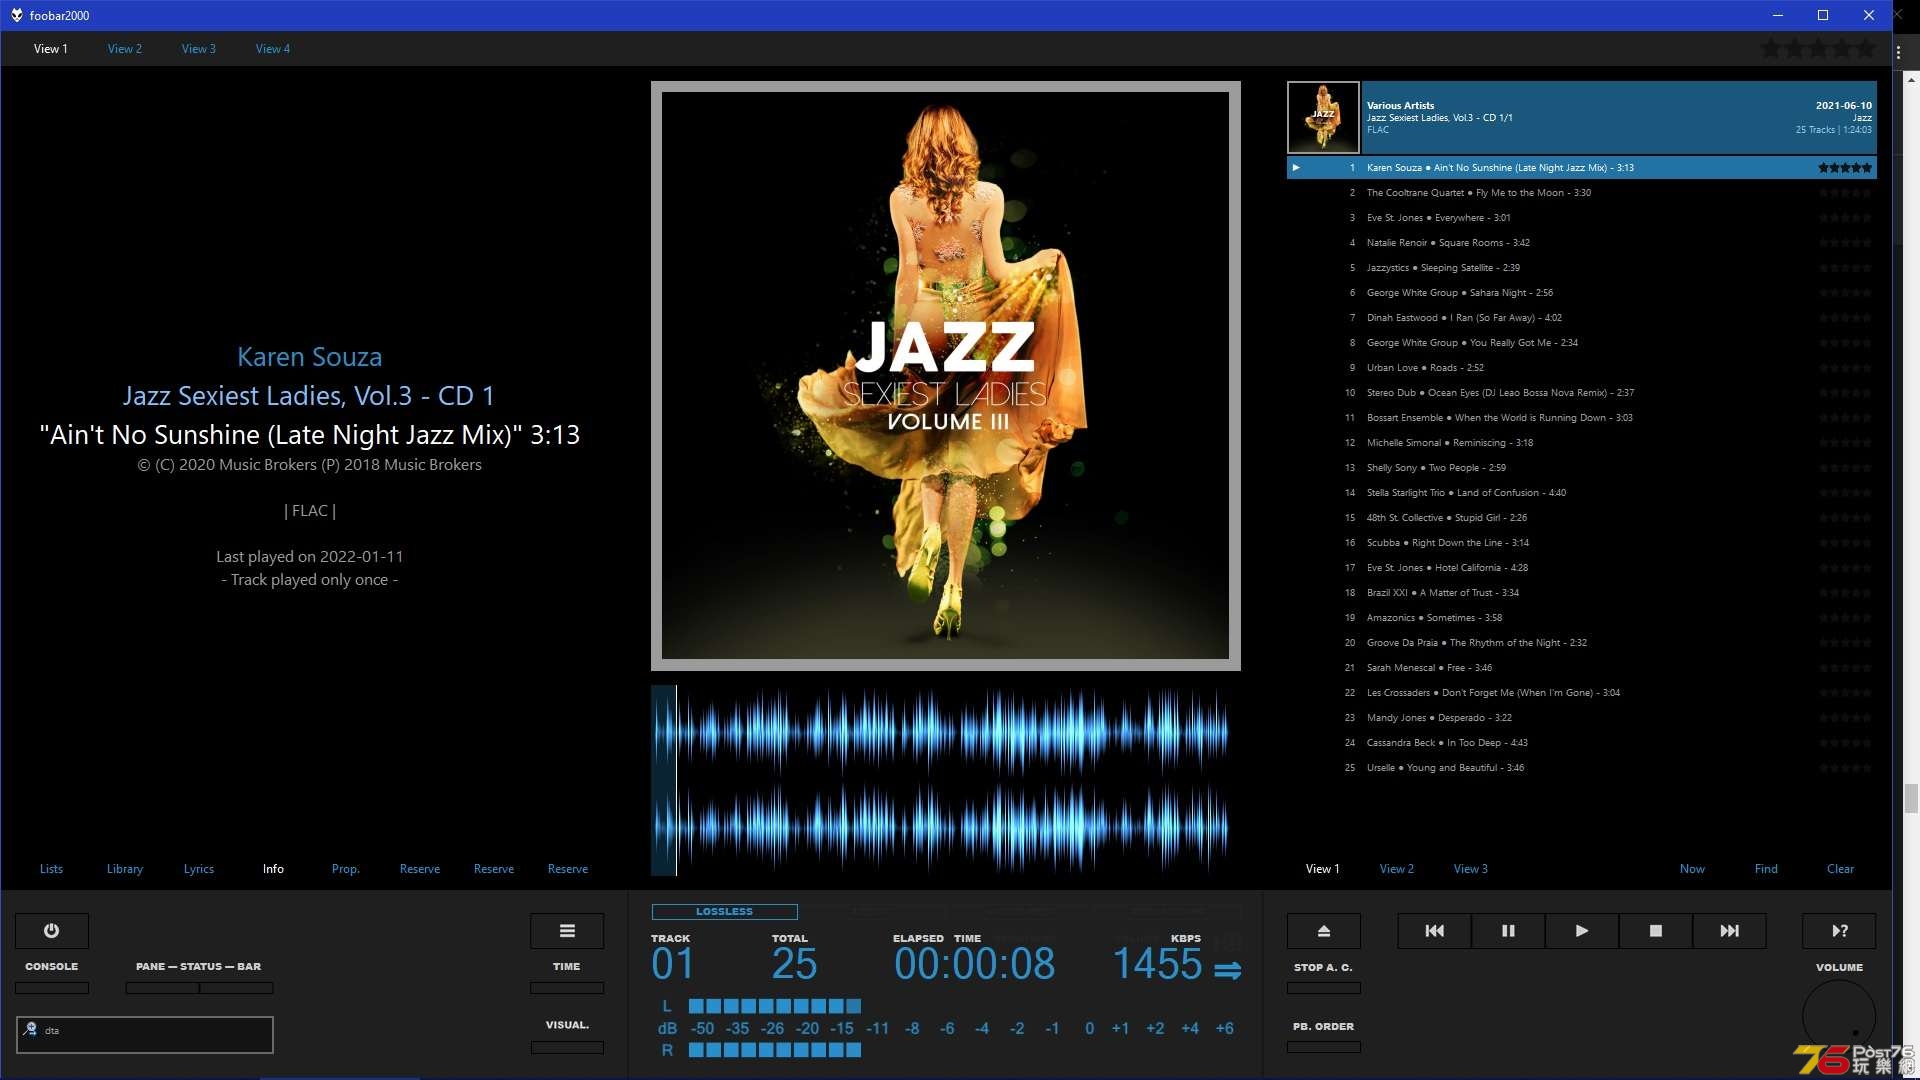1920x1080 pixels.
Task: Select track 19 Amazonics Sometimes
Action: click(1581, 617)
